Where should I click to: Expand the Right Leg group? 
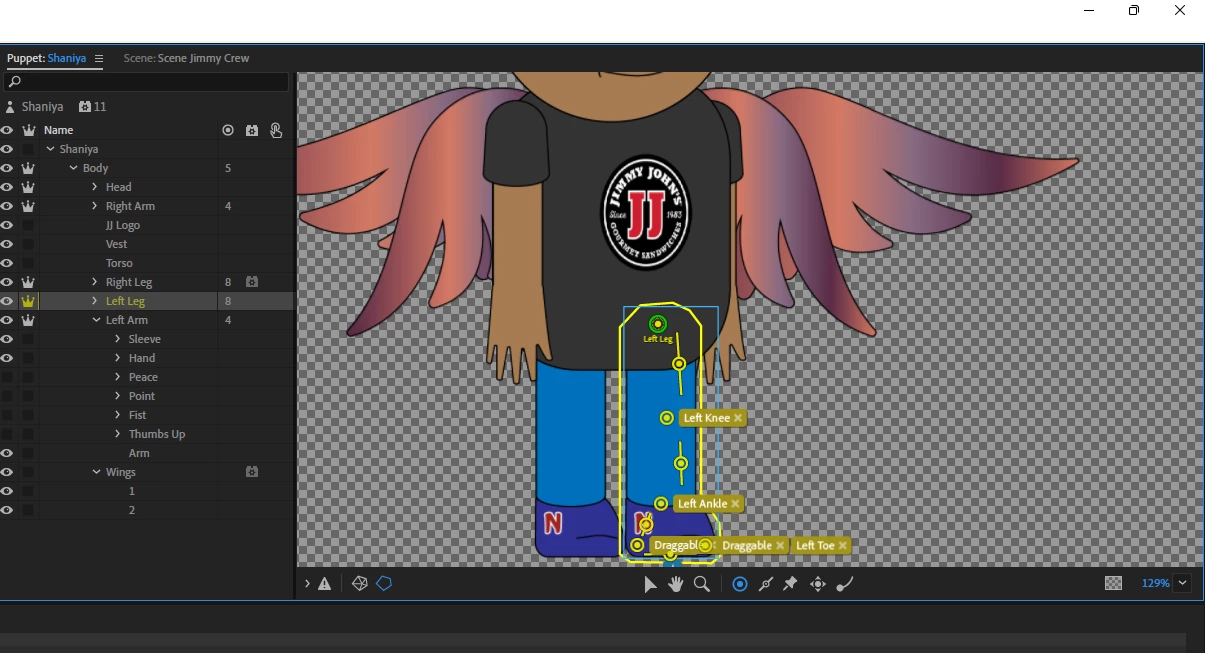[x=95, y=282]
